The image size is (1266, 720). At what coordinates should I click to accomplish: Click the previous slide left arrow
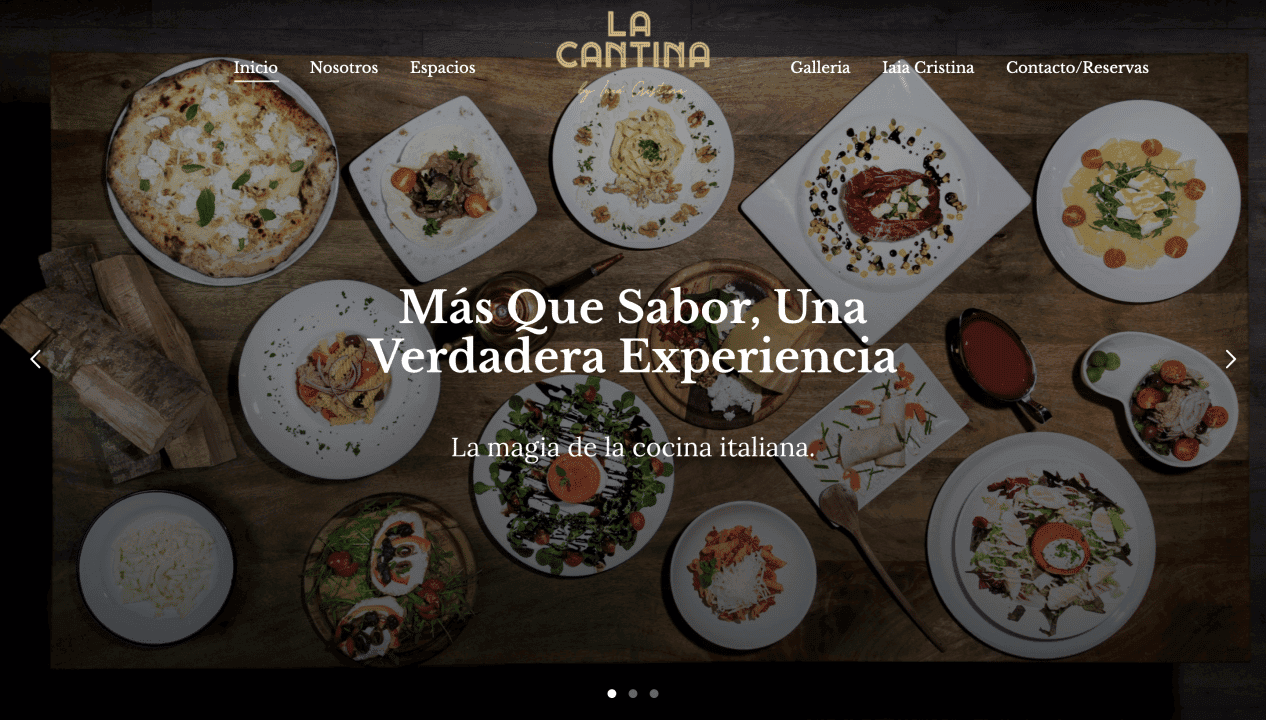36,359
